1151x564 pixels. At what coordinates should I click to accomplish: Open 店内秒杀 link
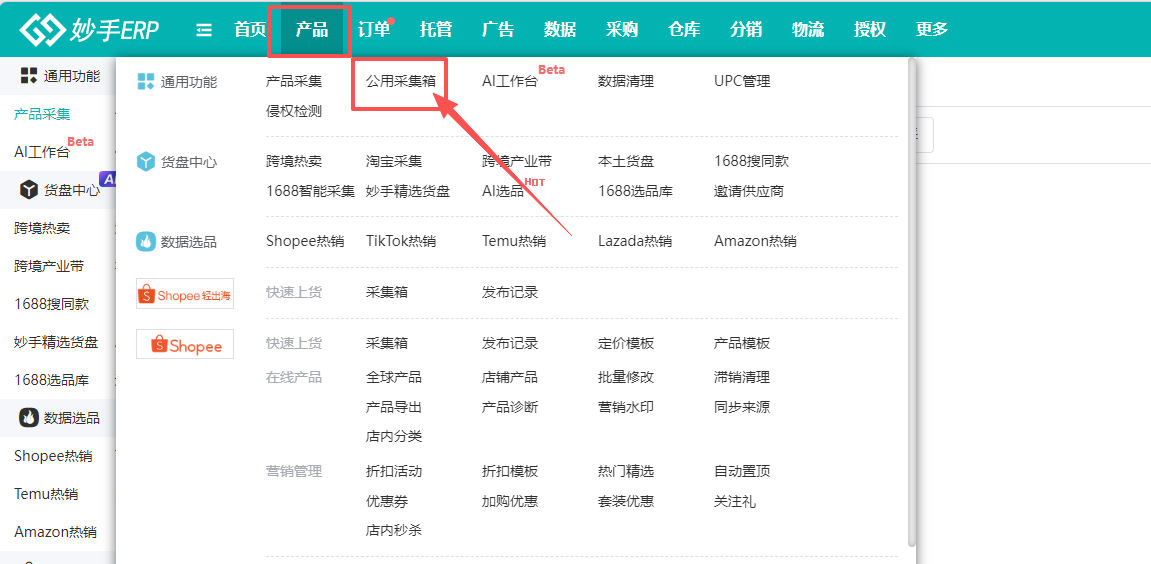tap(394, 530)
